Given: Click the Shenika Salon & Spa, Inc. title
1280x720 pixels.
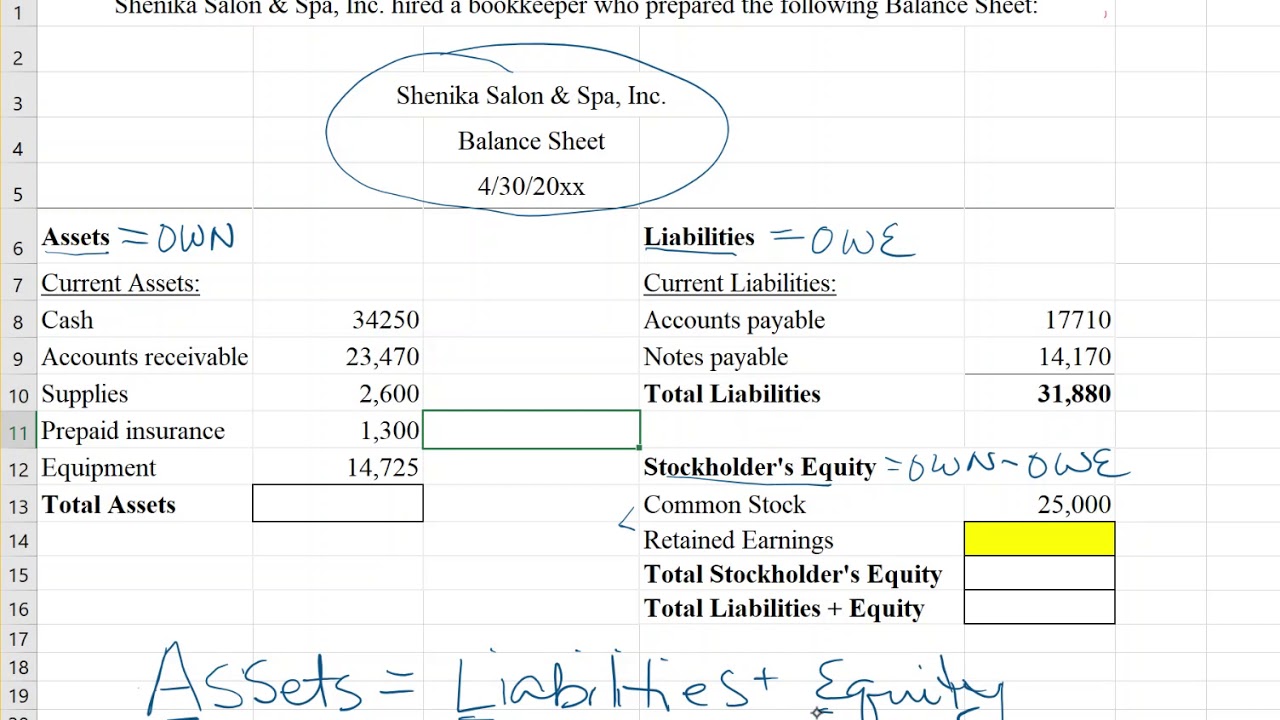Looking at the screenshot, I should (x=531, y=96).
